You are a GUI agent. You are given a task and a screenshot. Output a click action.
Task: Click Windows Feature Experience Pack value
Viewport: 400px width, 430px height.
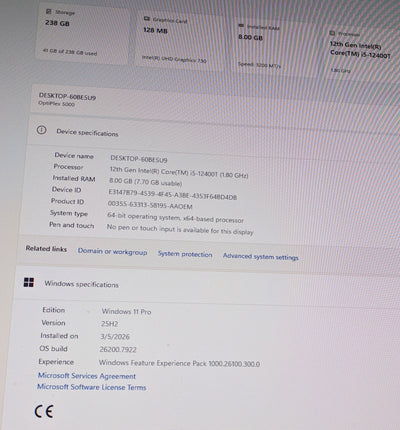pyautogui.click(x=179, y=363)
